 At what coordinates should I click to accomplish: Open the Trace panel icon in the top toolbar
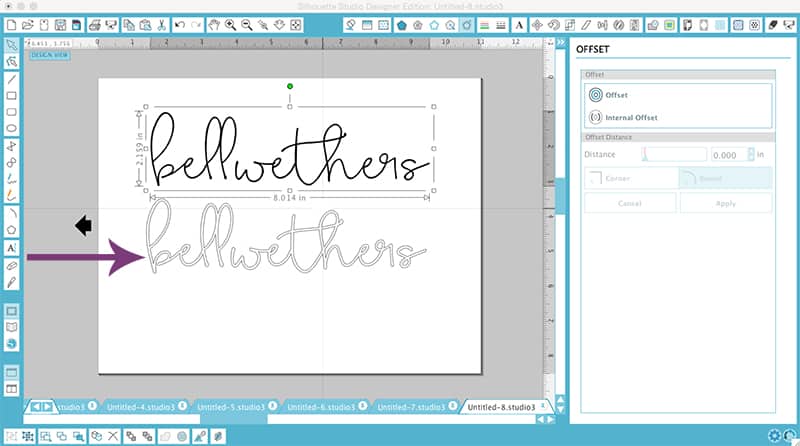pos(669,25)
